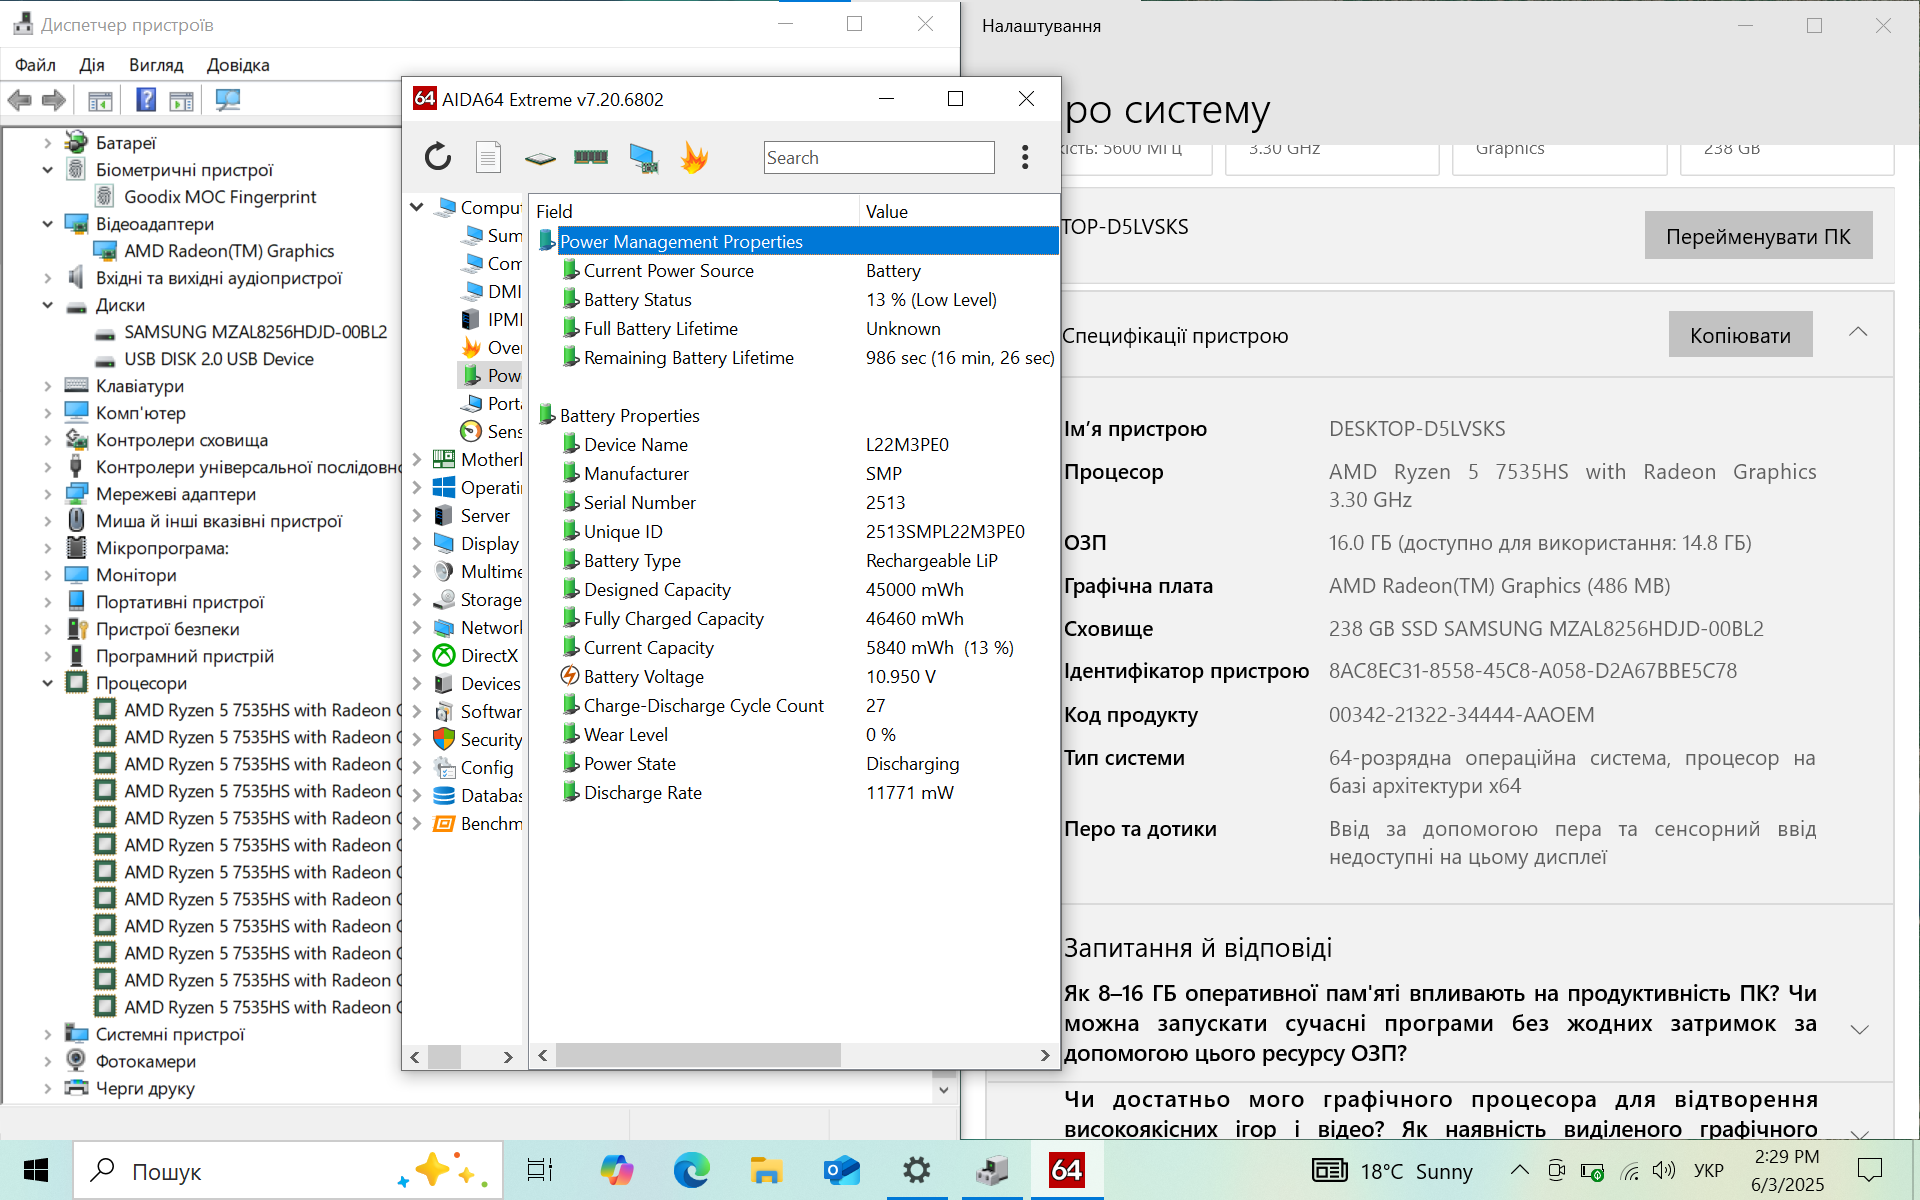The image size is (1920, 1200).
Task: Click Device Manager Back arrow icon
Action: (20, 100)
